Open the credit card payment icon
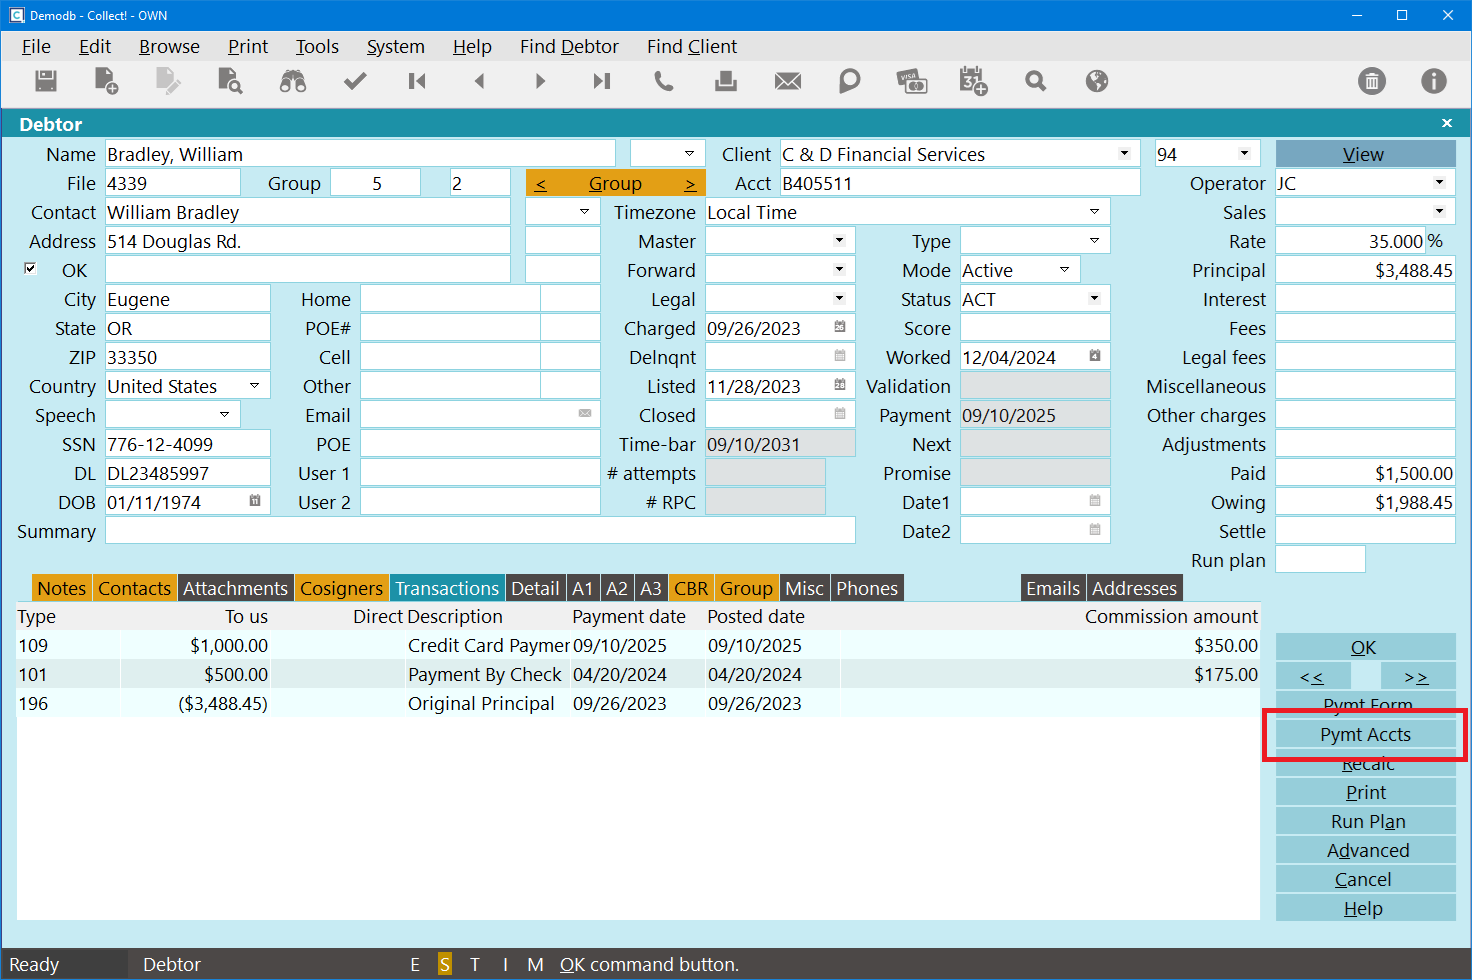The image size is (1472, 980). tap(911, 81)
